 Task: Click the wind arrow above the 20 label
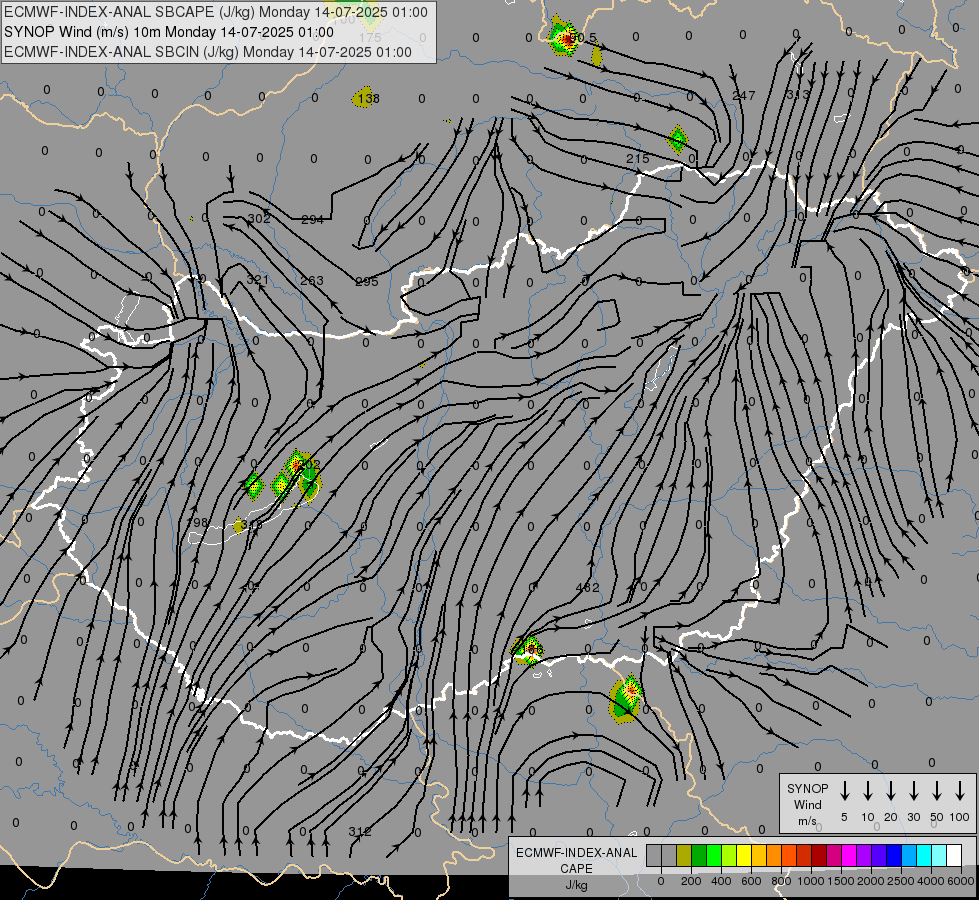(x=890, y=791)
